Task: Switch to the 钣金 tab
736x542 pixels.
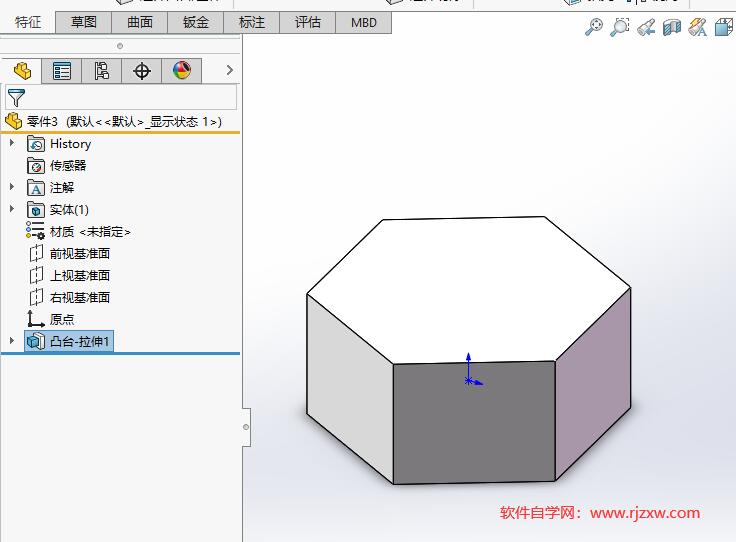Action: [x=196, y=23]
